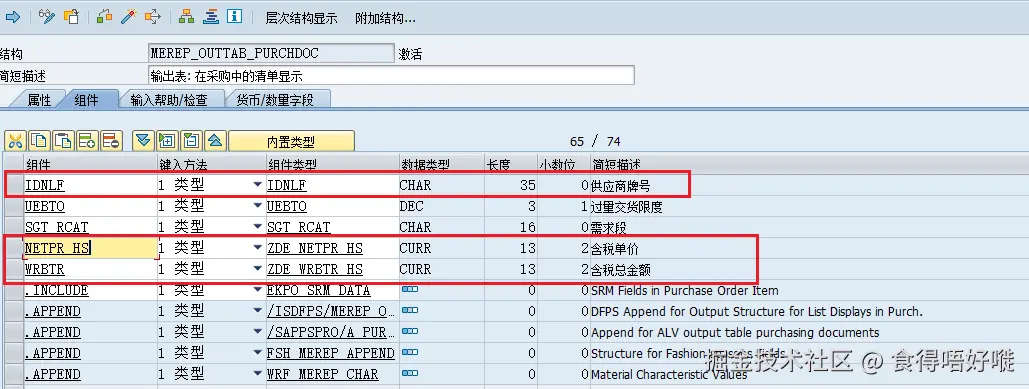Open component type link WRF_MEREP_CHAR

pyautogui.click(x=322, y=375)
